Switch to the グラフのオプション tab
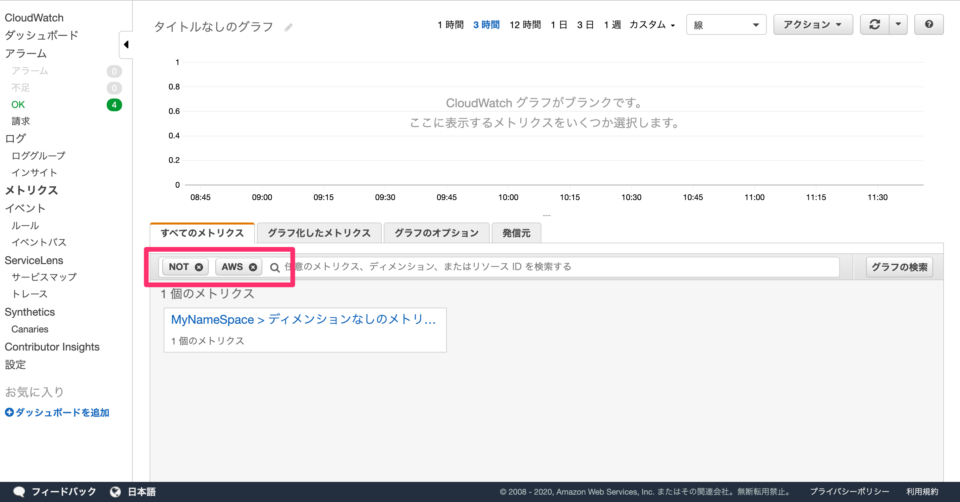The width and height of the screenshot is (960, 502). (x=437, y=233)
